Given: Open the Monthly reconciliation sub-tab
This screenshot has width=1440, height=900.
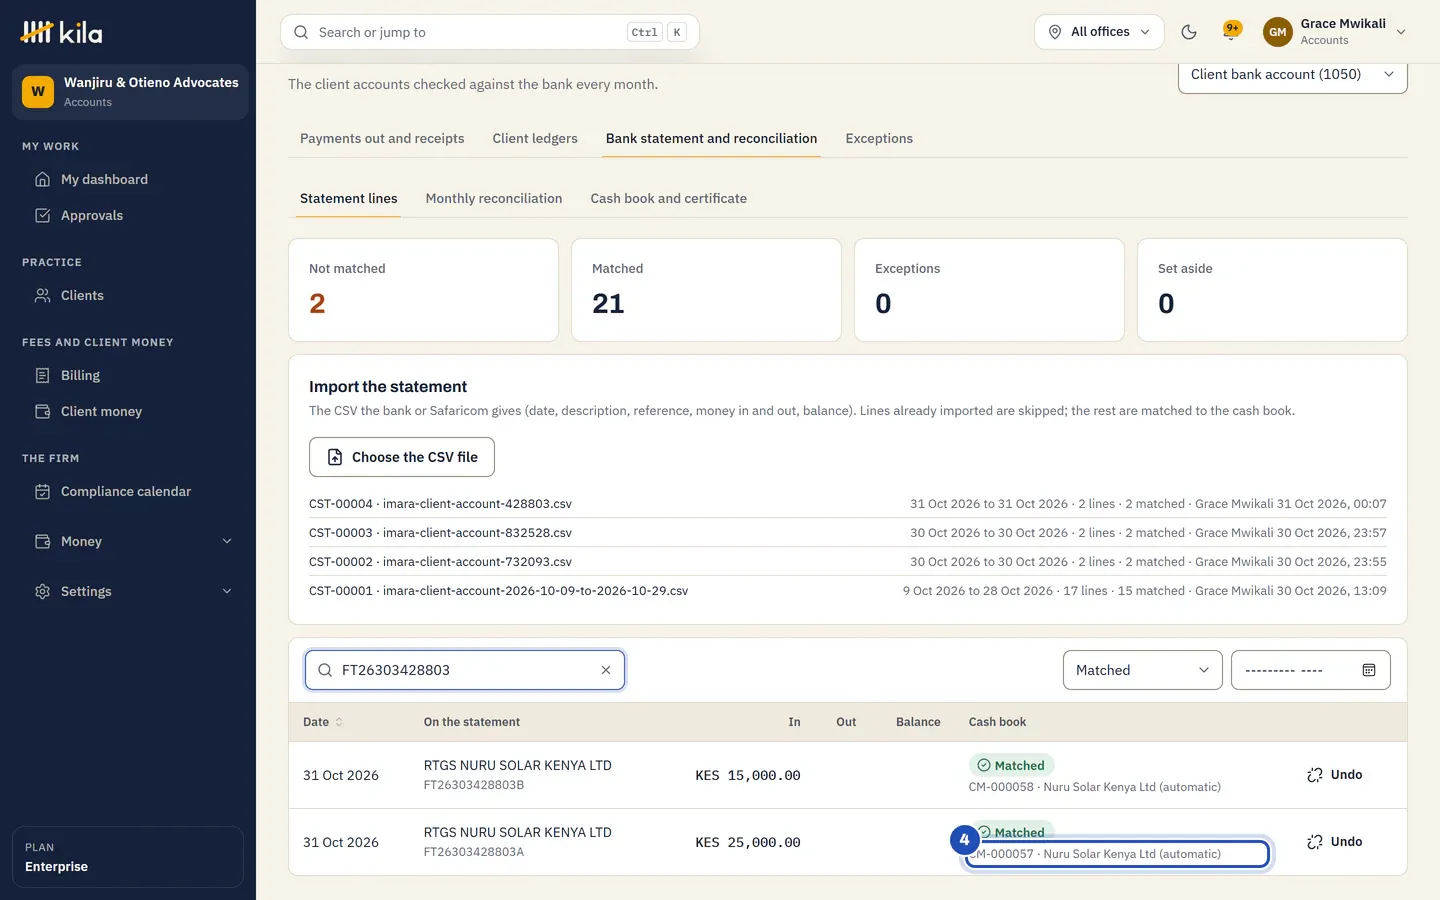Looking at the screenshot, I should coord(494,199).
